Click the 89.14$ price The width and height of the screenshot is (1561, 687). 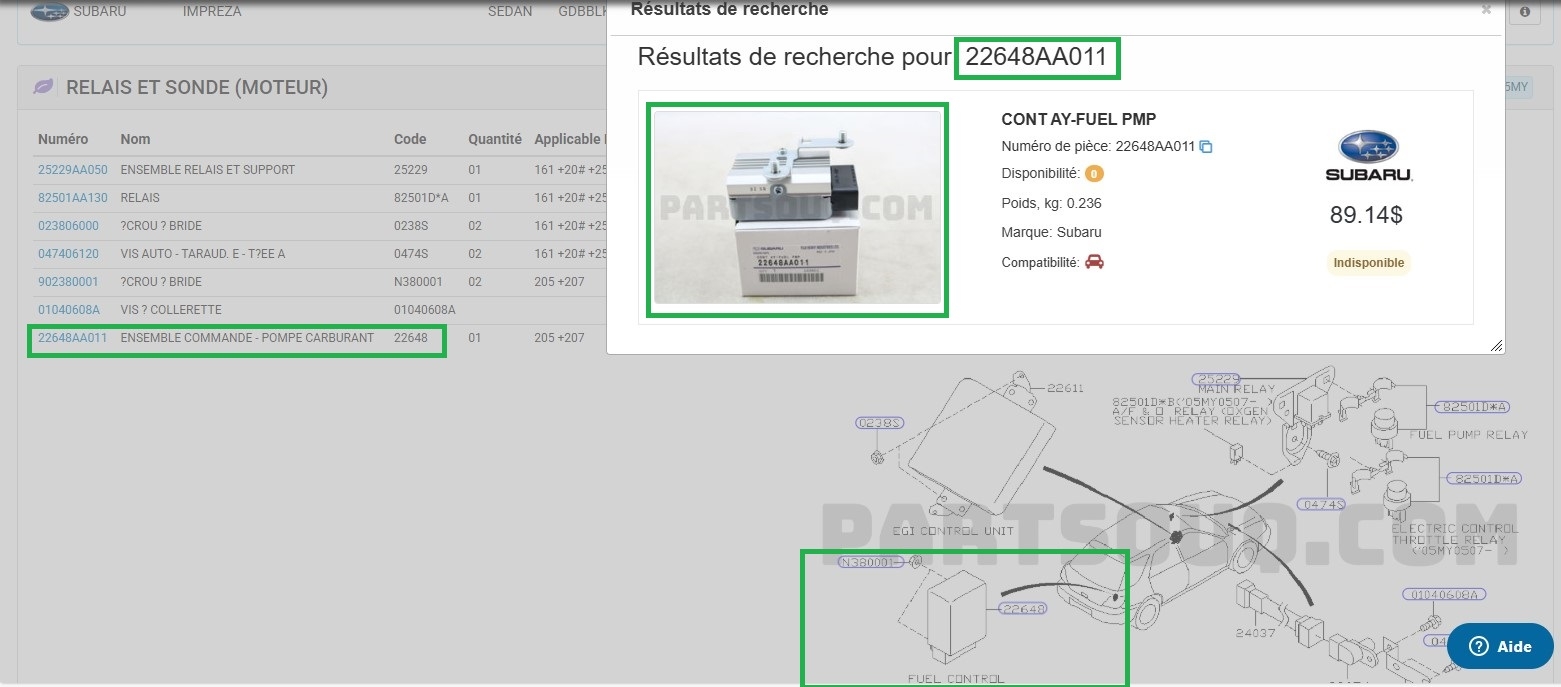pos(1368,215)
